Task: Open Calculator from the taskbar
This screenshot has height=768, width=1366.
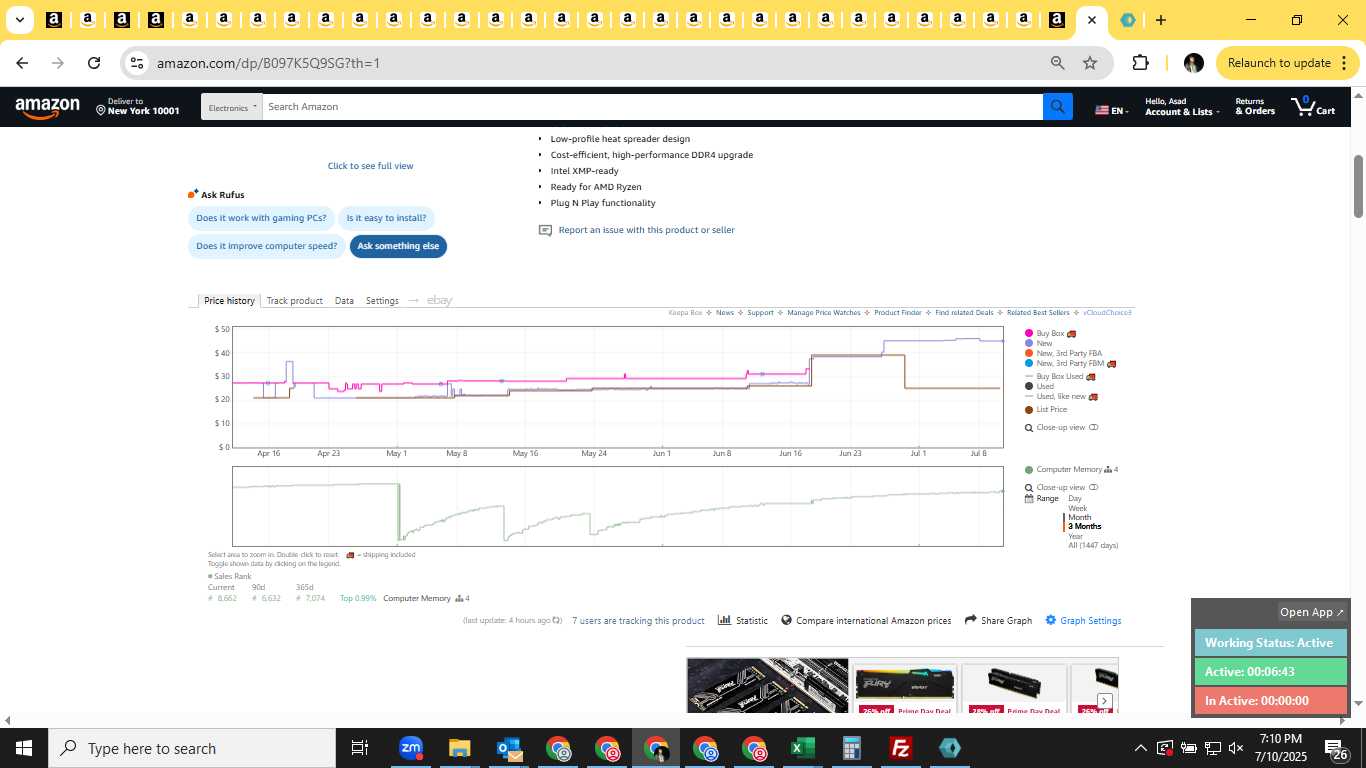Action: click(851, 748)
